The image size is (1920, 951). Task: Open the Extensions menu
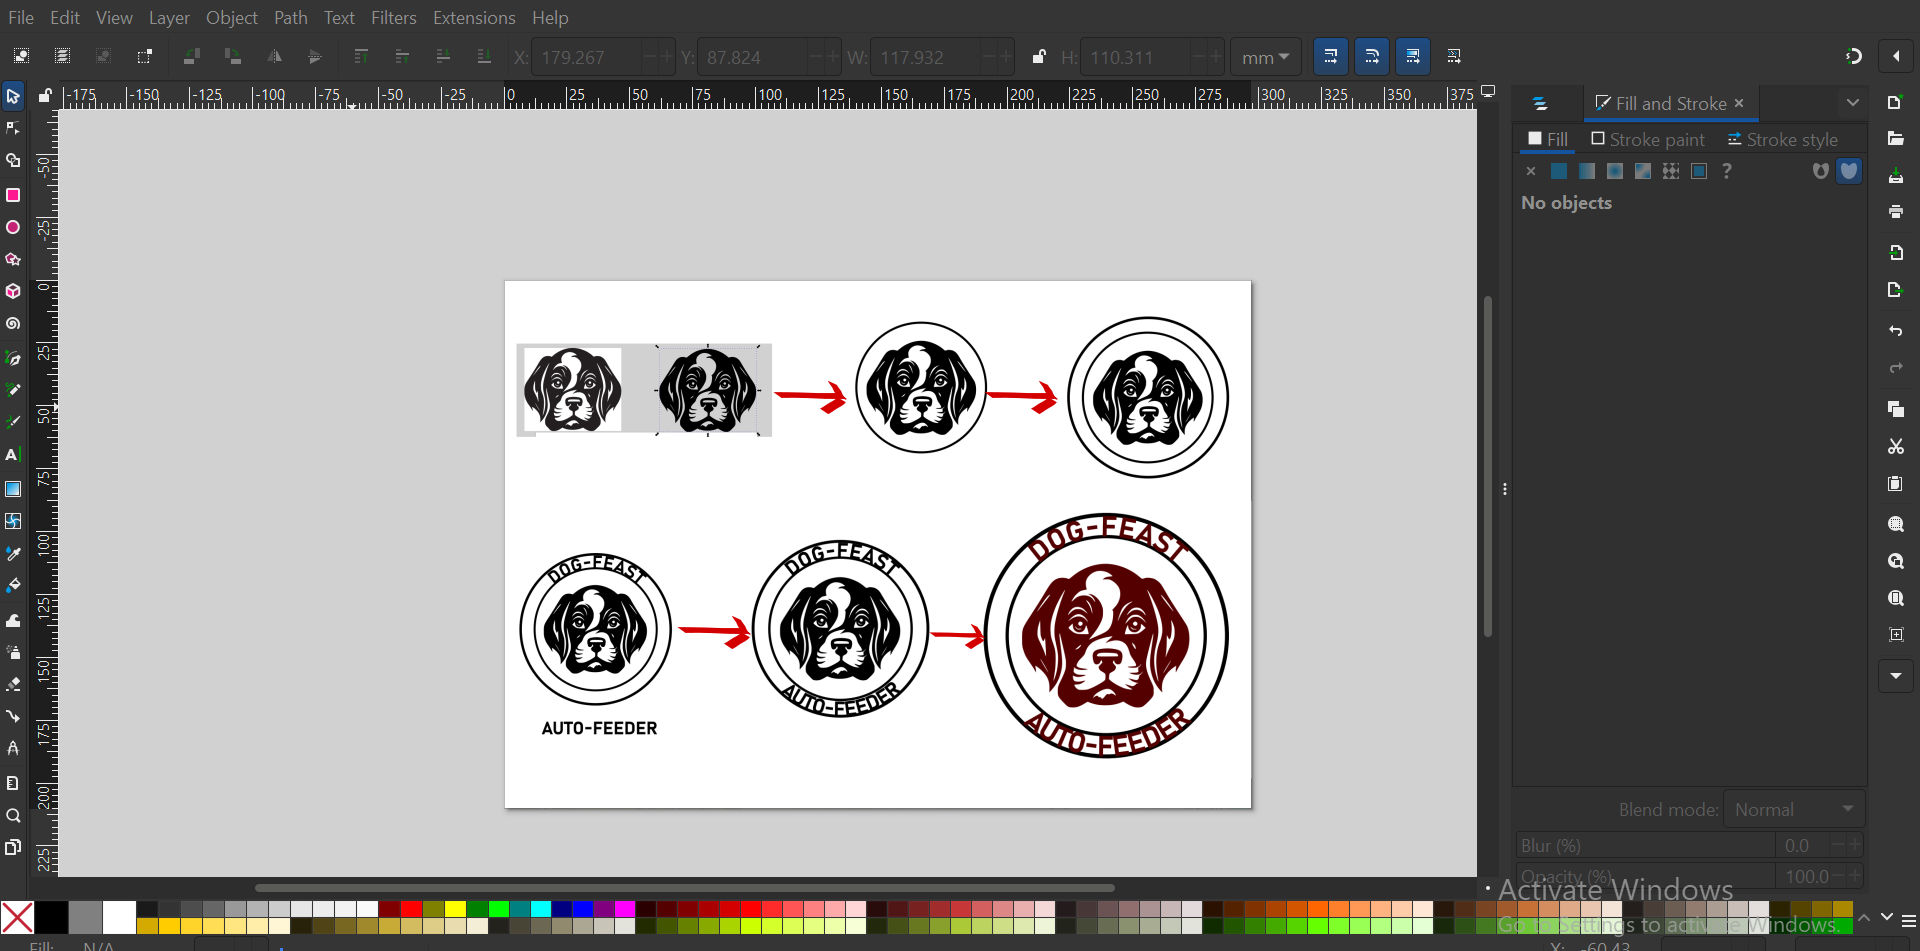(x=474, y=18)
